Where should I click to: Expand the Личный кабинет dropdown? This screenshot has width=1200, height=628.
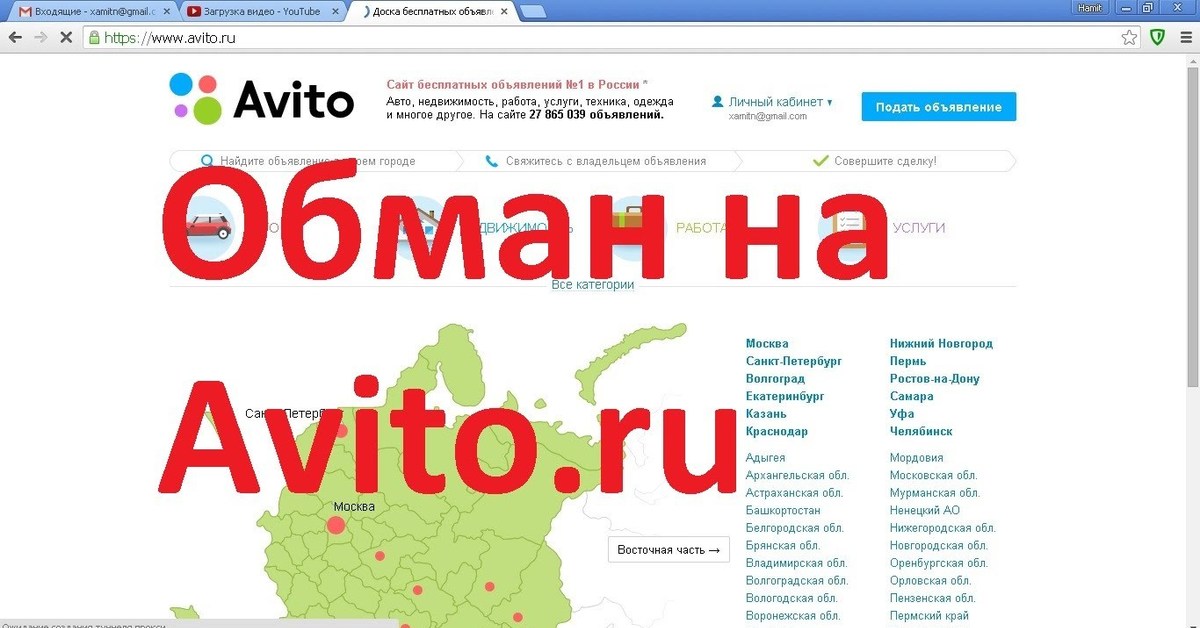[x=772, y=102]
